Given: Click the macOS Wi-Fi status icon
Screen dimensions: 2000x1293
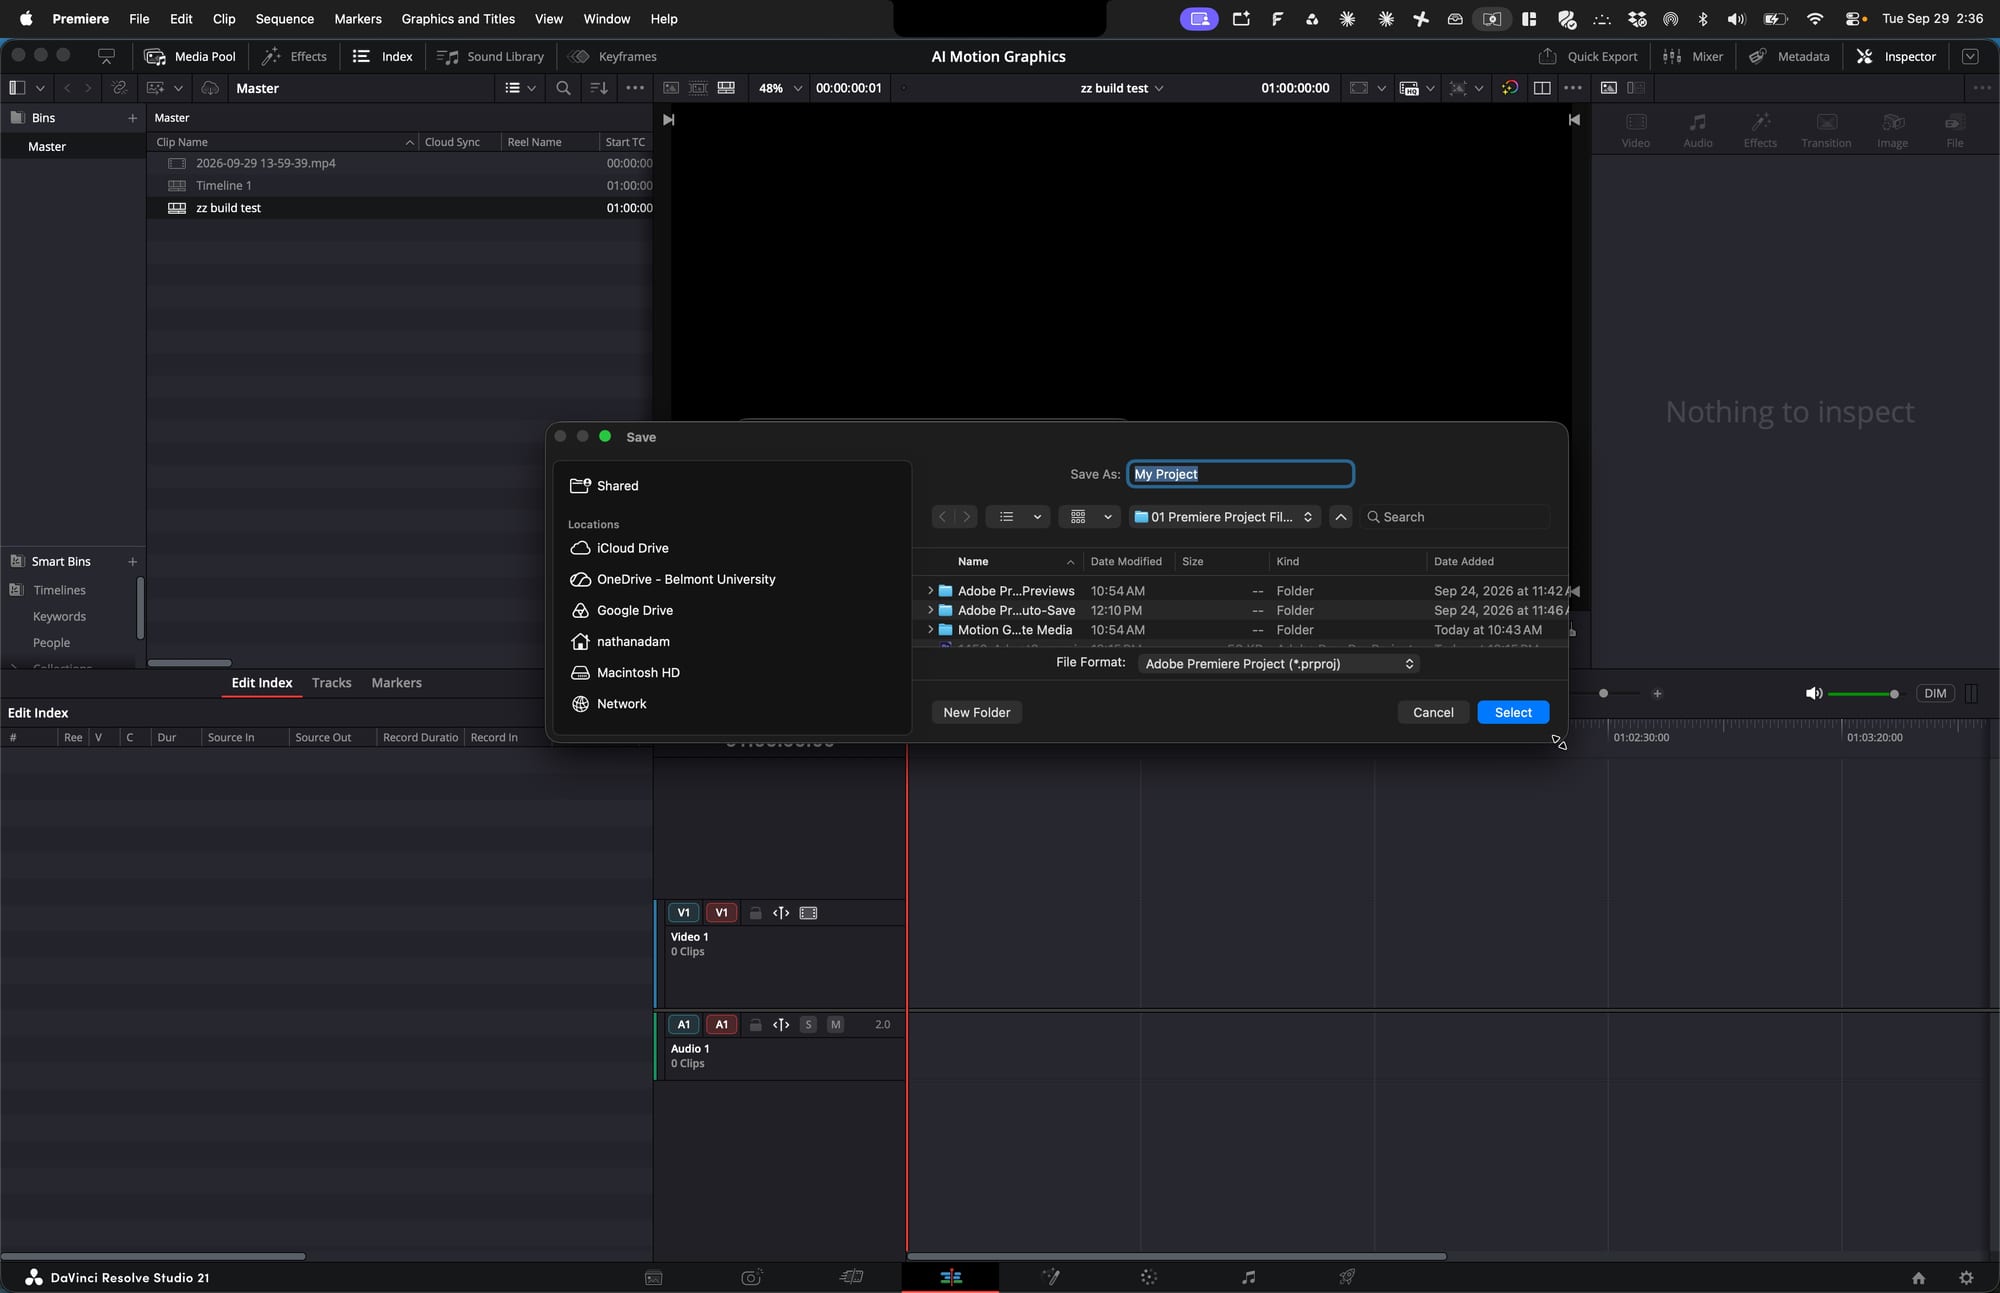Looking at the screenshot, I should click(x=1815, y=18).
